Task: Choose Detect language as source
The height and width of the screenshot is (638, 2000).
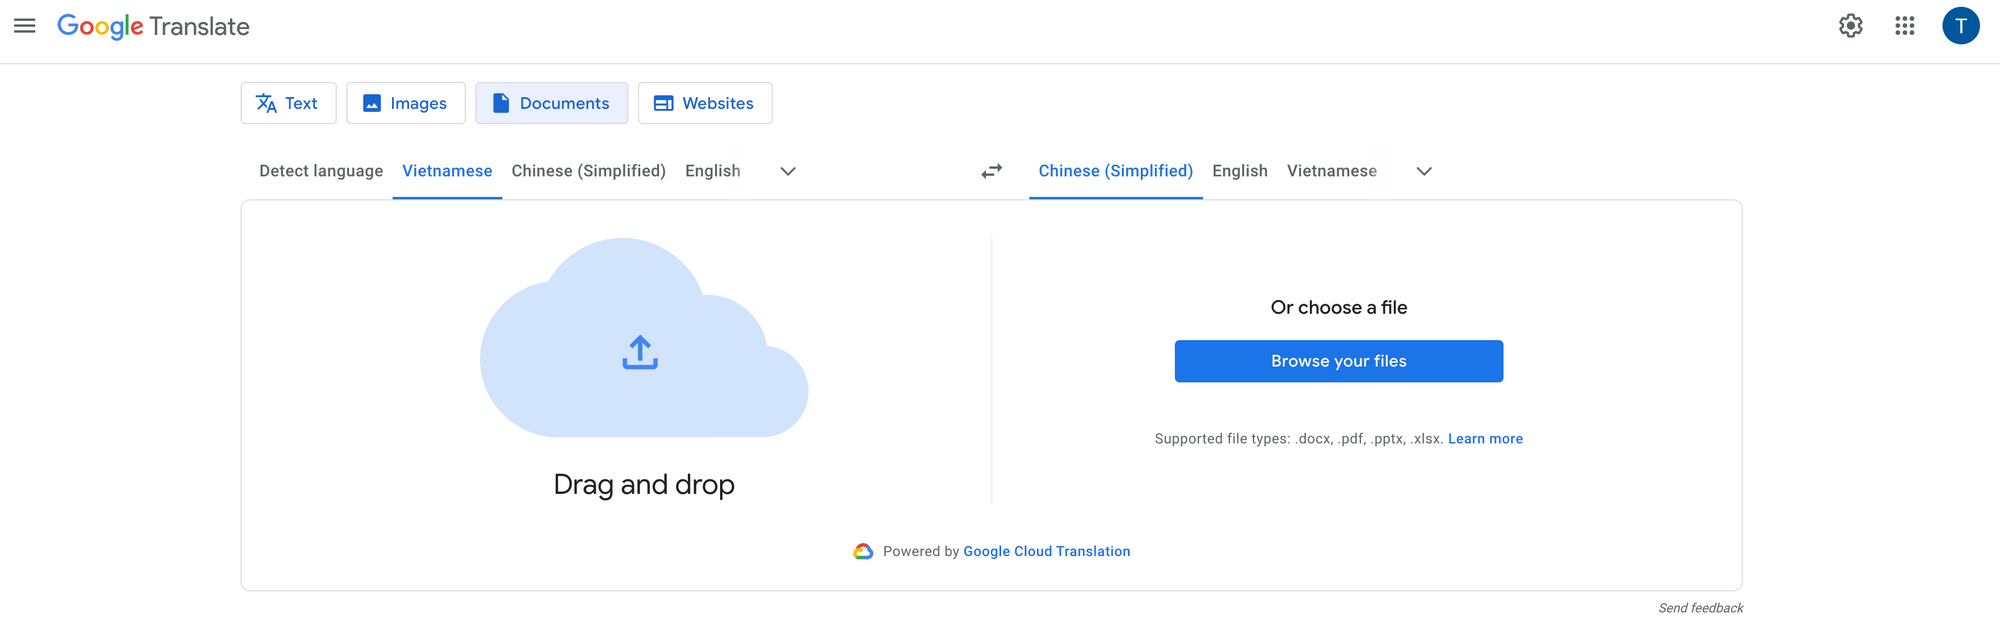Action: pyautogui.click(x=321, y=171)
